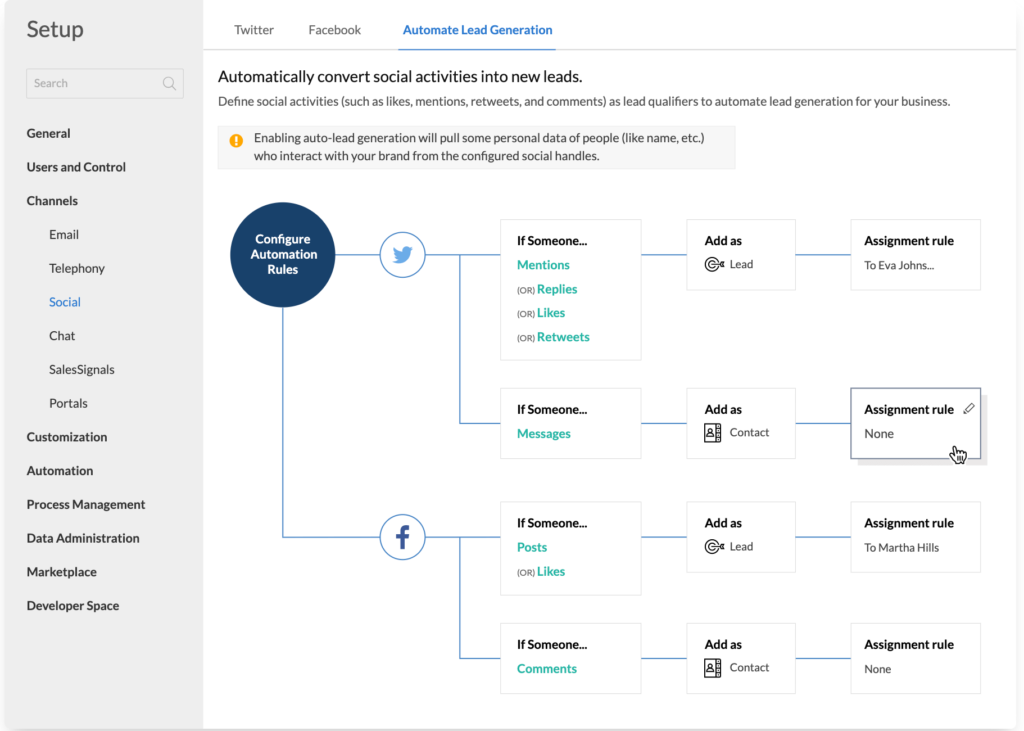
Task: Select the Automate Lead Generation tab
Action: pos(477,30)
